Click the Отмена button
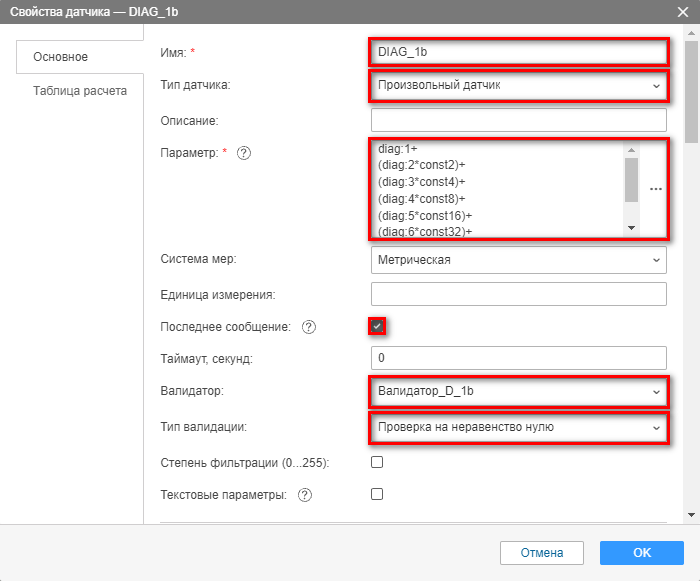 coord(542,552)
